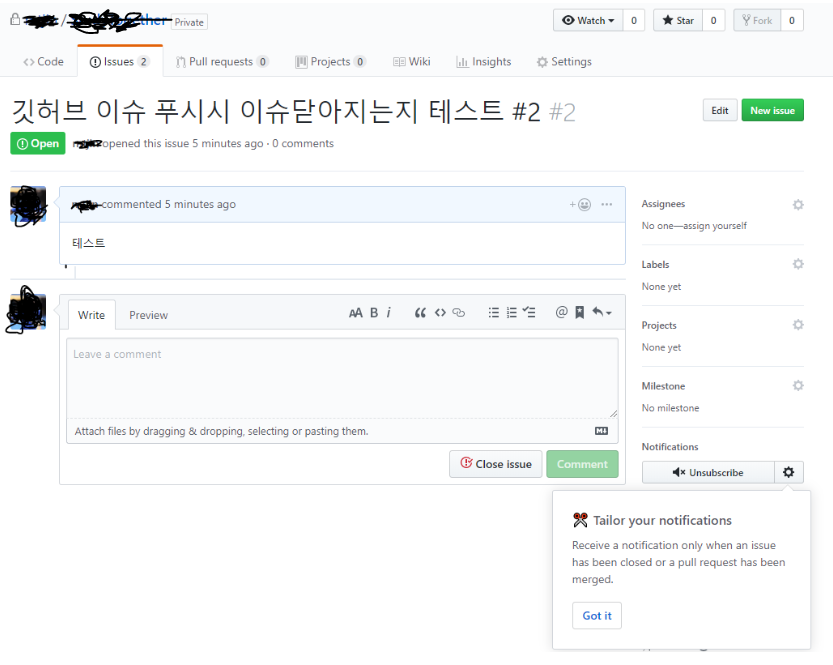
Task: Close this issue
Action: click(496, 464)
